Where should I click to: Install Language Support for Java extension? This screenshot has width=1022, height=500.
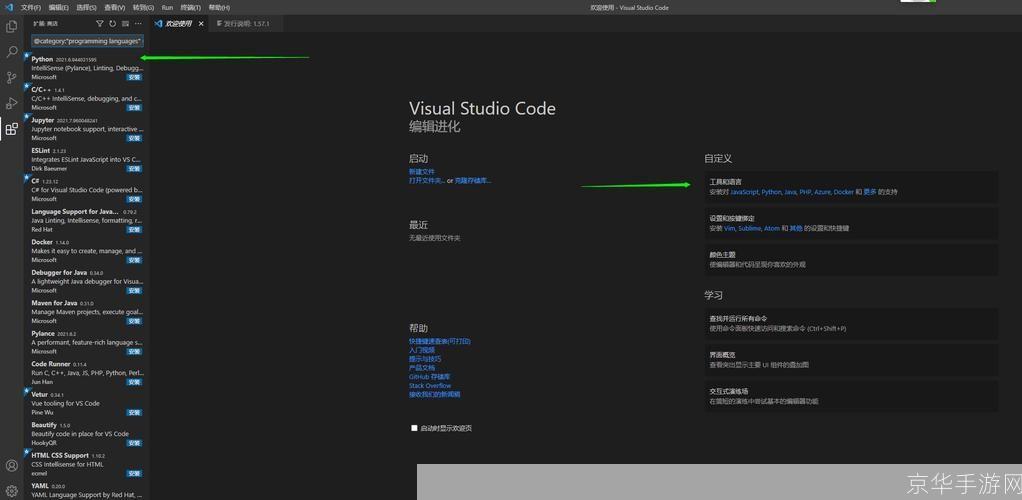pyautogui.click(x=134, y=229)
